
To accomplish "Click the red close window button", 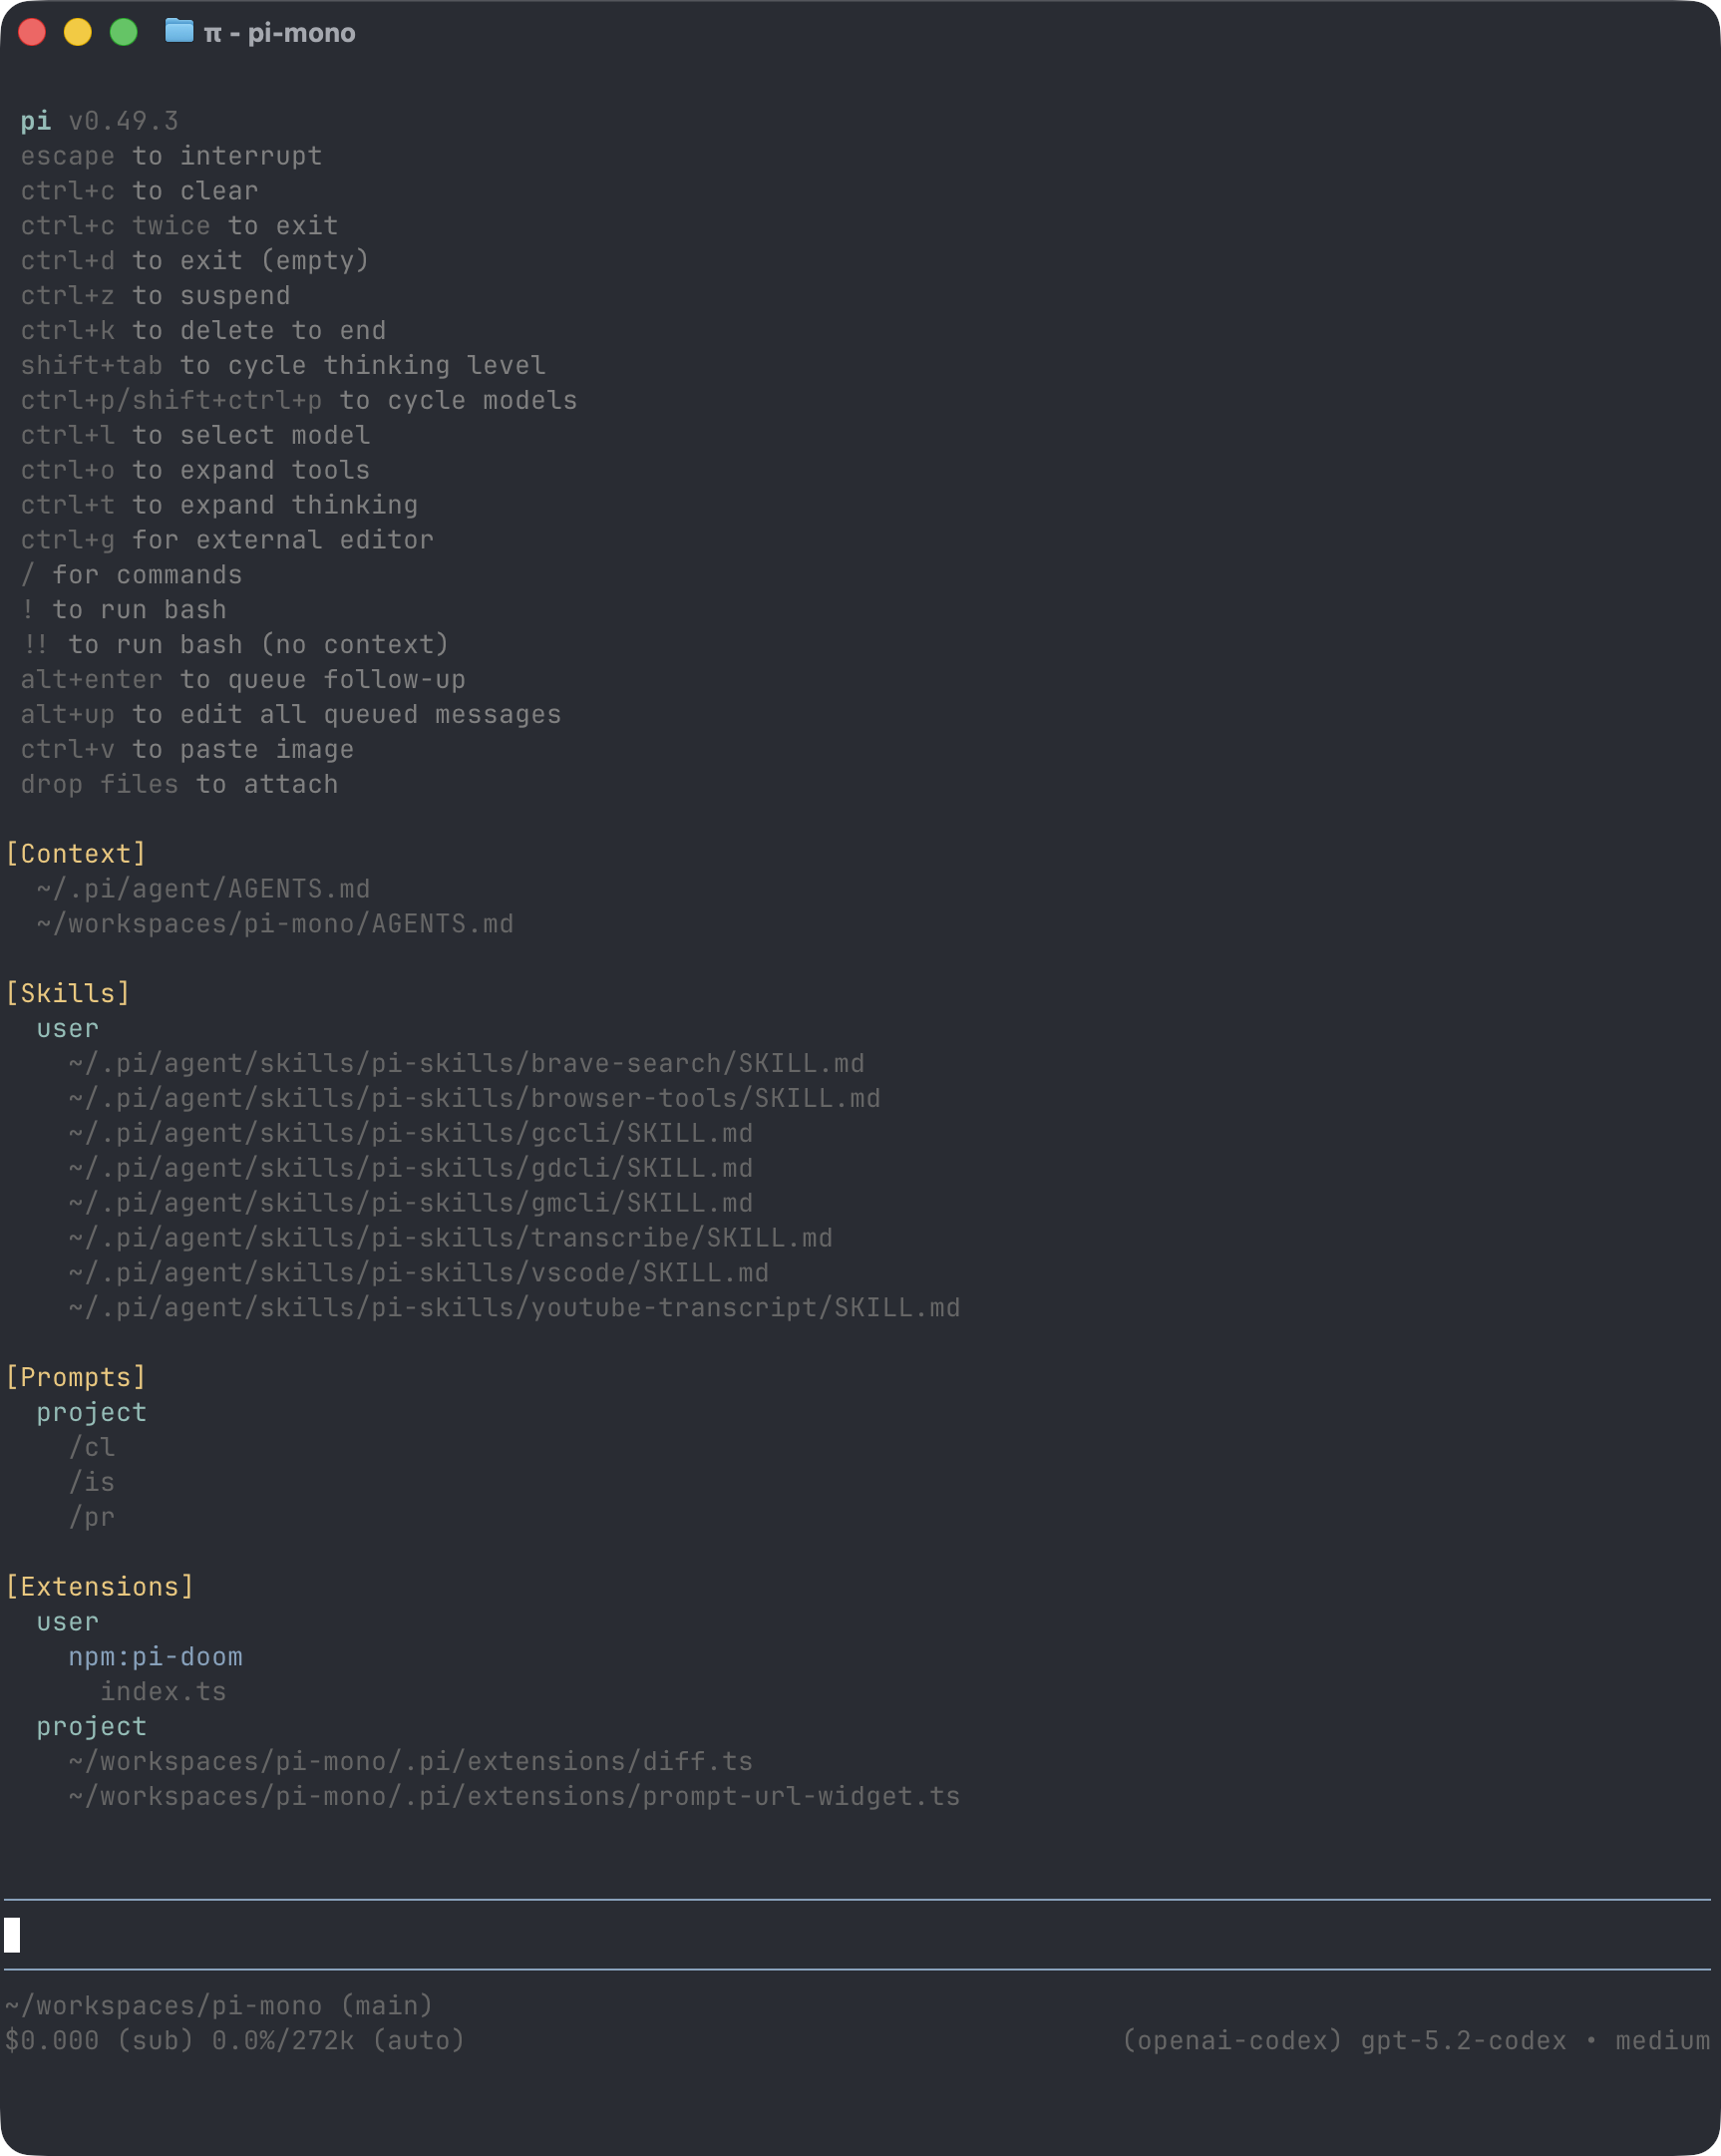I will click(x=32, y=32).
